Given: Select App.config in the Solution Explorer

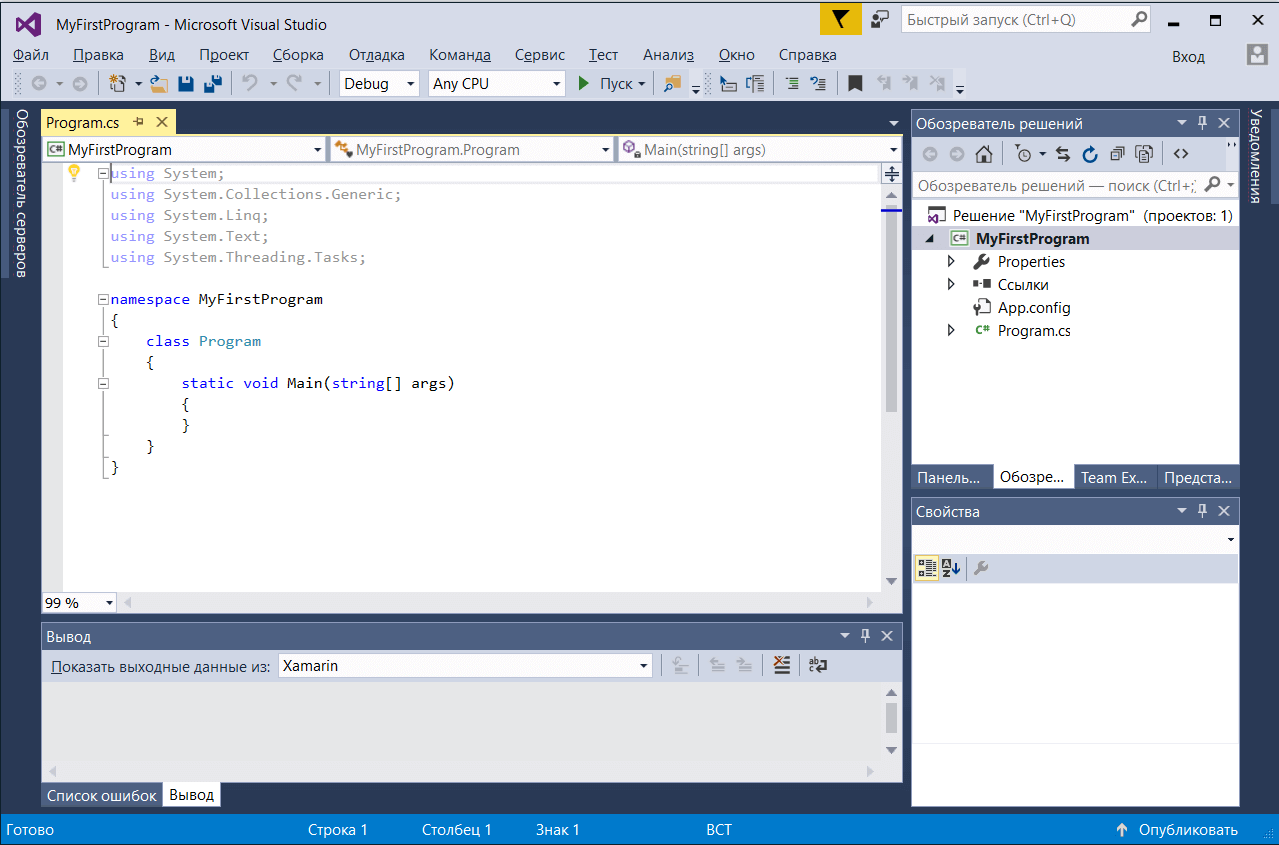Looking at the screenshot, I should click(1034, 308).
